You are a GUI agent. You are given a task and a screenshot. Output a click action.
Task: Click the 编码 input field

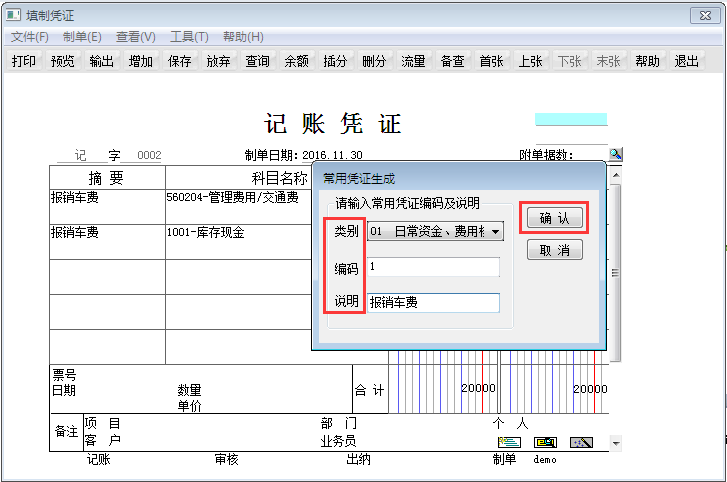pyautogui.click(x=432, y=267)
